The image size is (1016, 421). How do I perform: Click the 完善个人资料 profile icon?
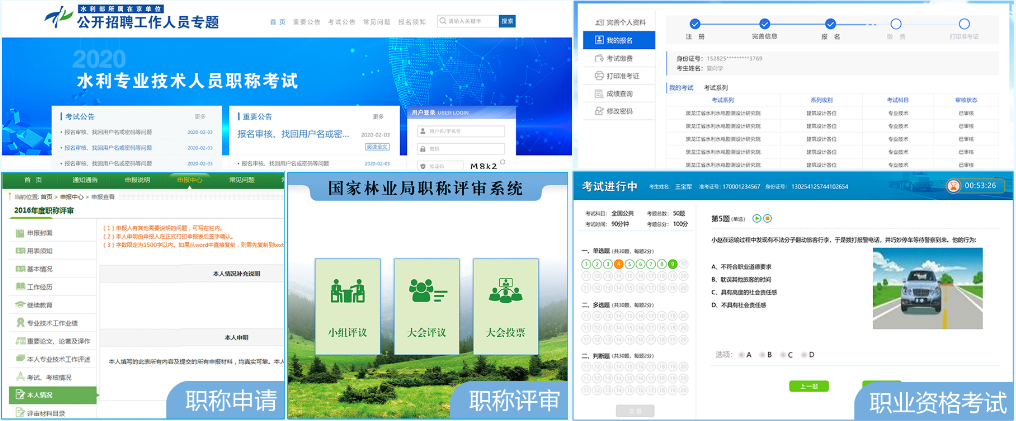600,21
